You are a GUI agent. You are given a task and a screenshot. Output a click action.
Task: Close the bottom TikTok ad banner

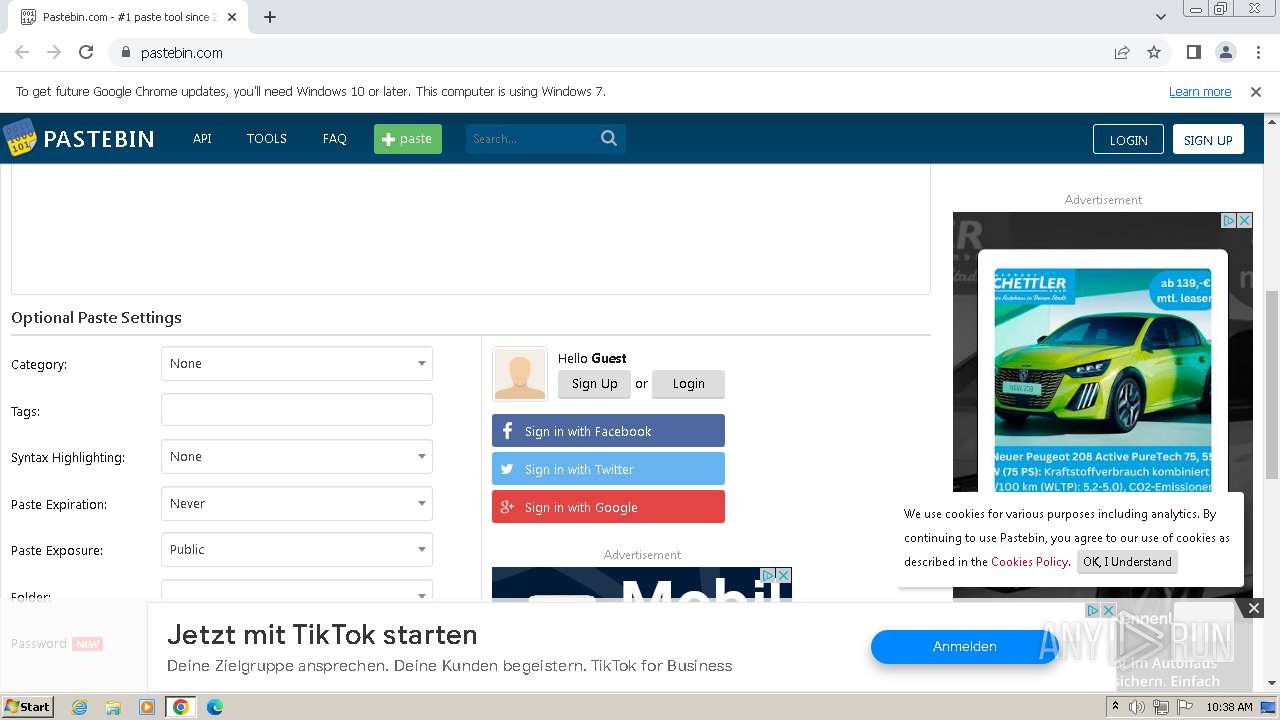click(x=1254, y=607)
